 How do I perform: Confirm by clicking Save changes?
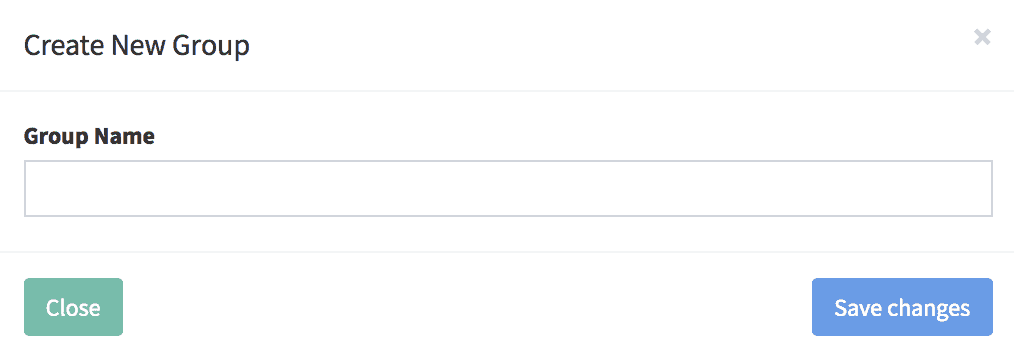click(902, 307)
